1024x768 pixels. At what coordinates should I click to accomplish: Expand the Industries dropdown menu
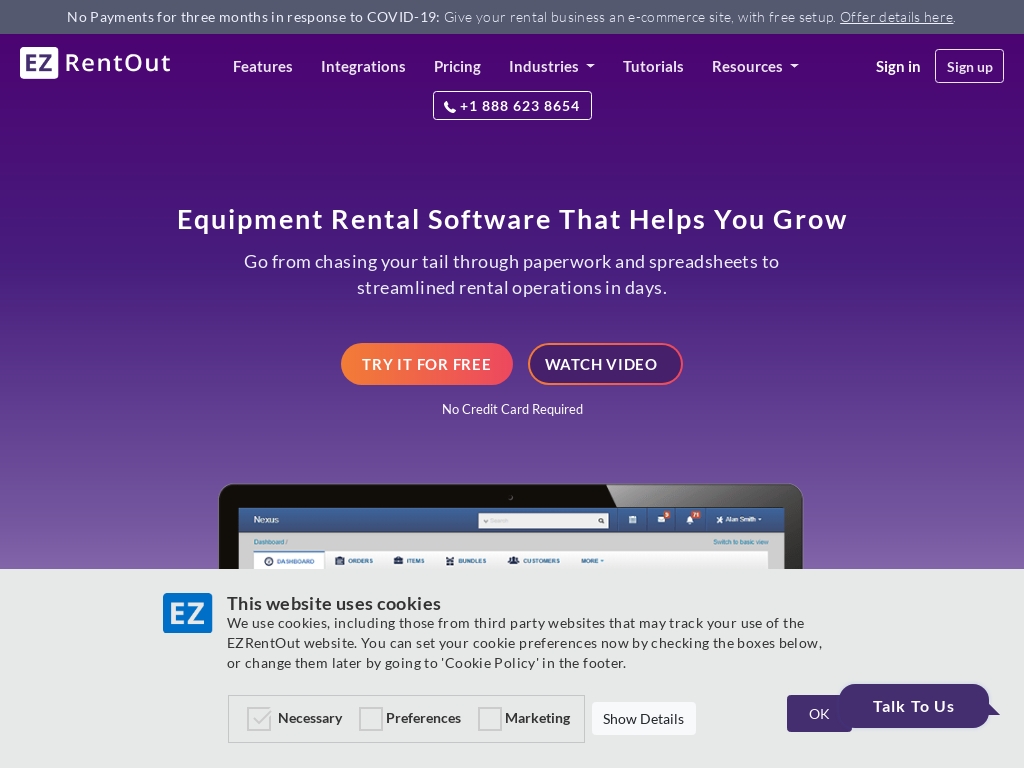click(552, 67)
